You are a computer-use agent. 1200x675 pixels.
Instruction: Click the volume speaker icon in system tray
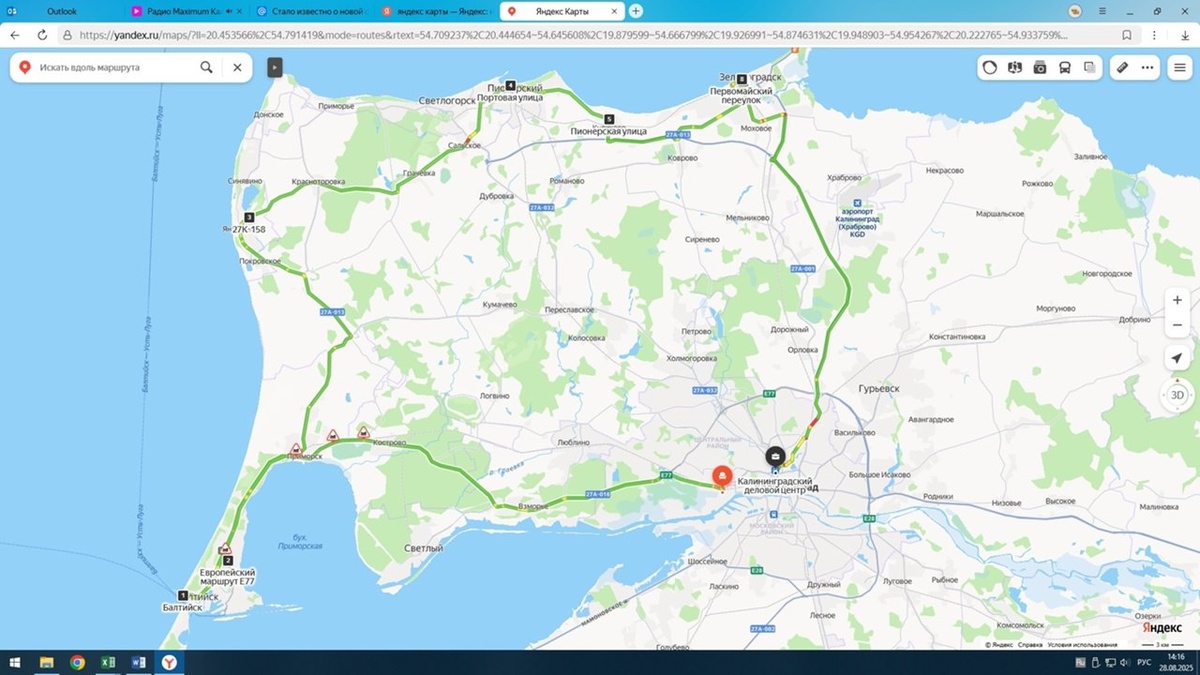tap(1126, 662)
